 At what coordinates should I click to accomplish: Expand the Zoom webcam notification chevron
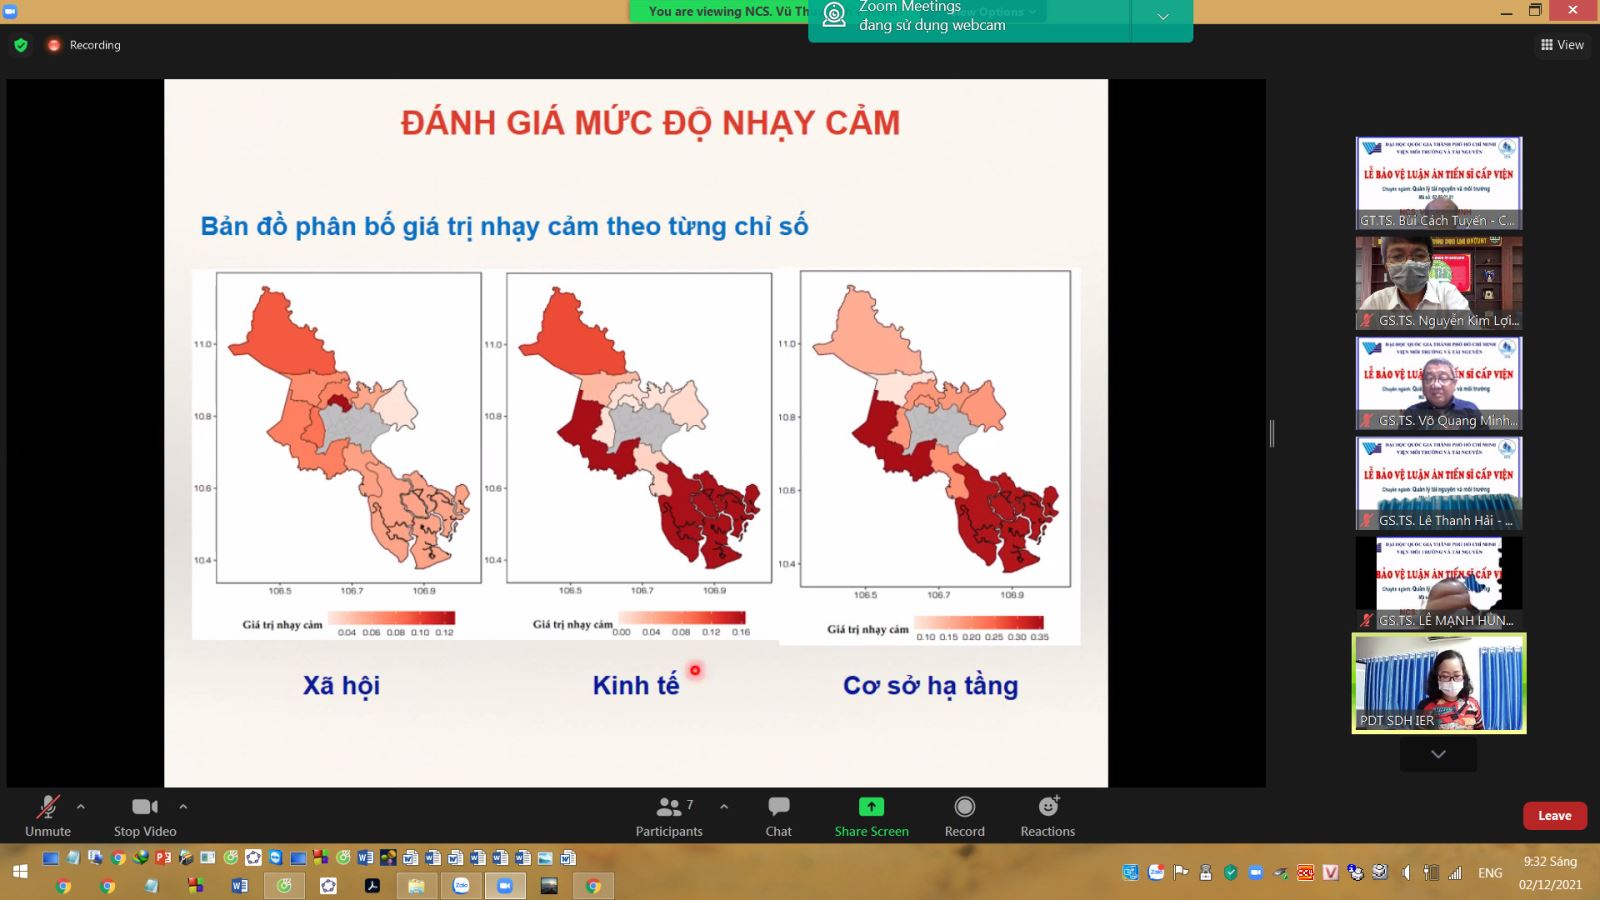[x=1162, y=17]
